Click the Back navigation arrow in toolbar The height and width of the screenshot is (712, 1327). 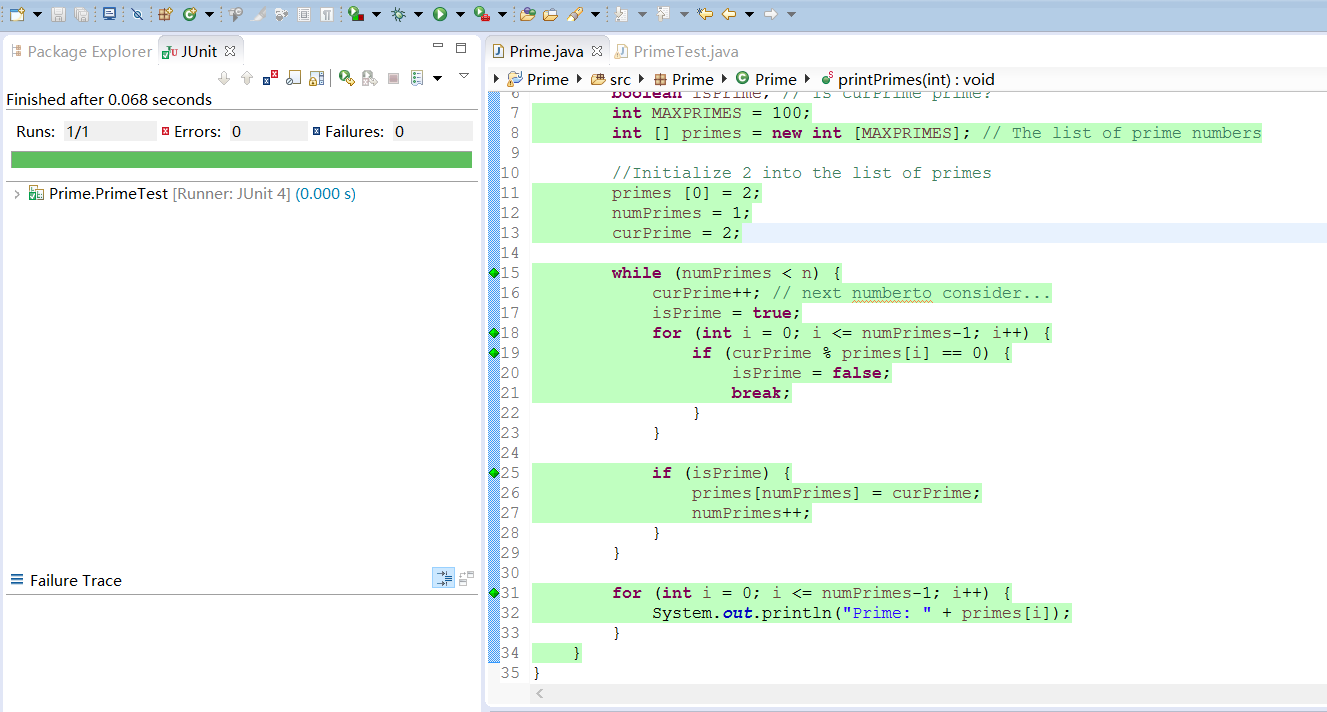pyautogui.click(x=728, y=14)
